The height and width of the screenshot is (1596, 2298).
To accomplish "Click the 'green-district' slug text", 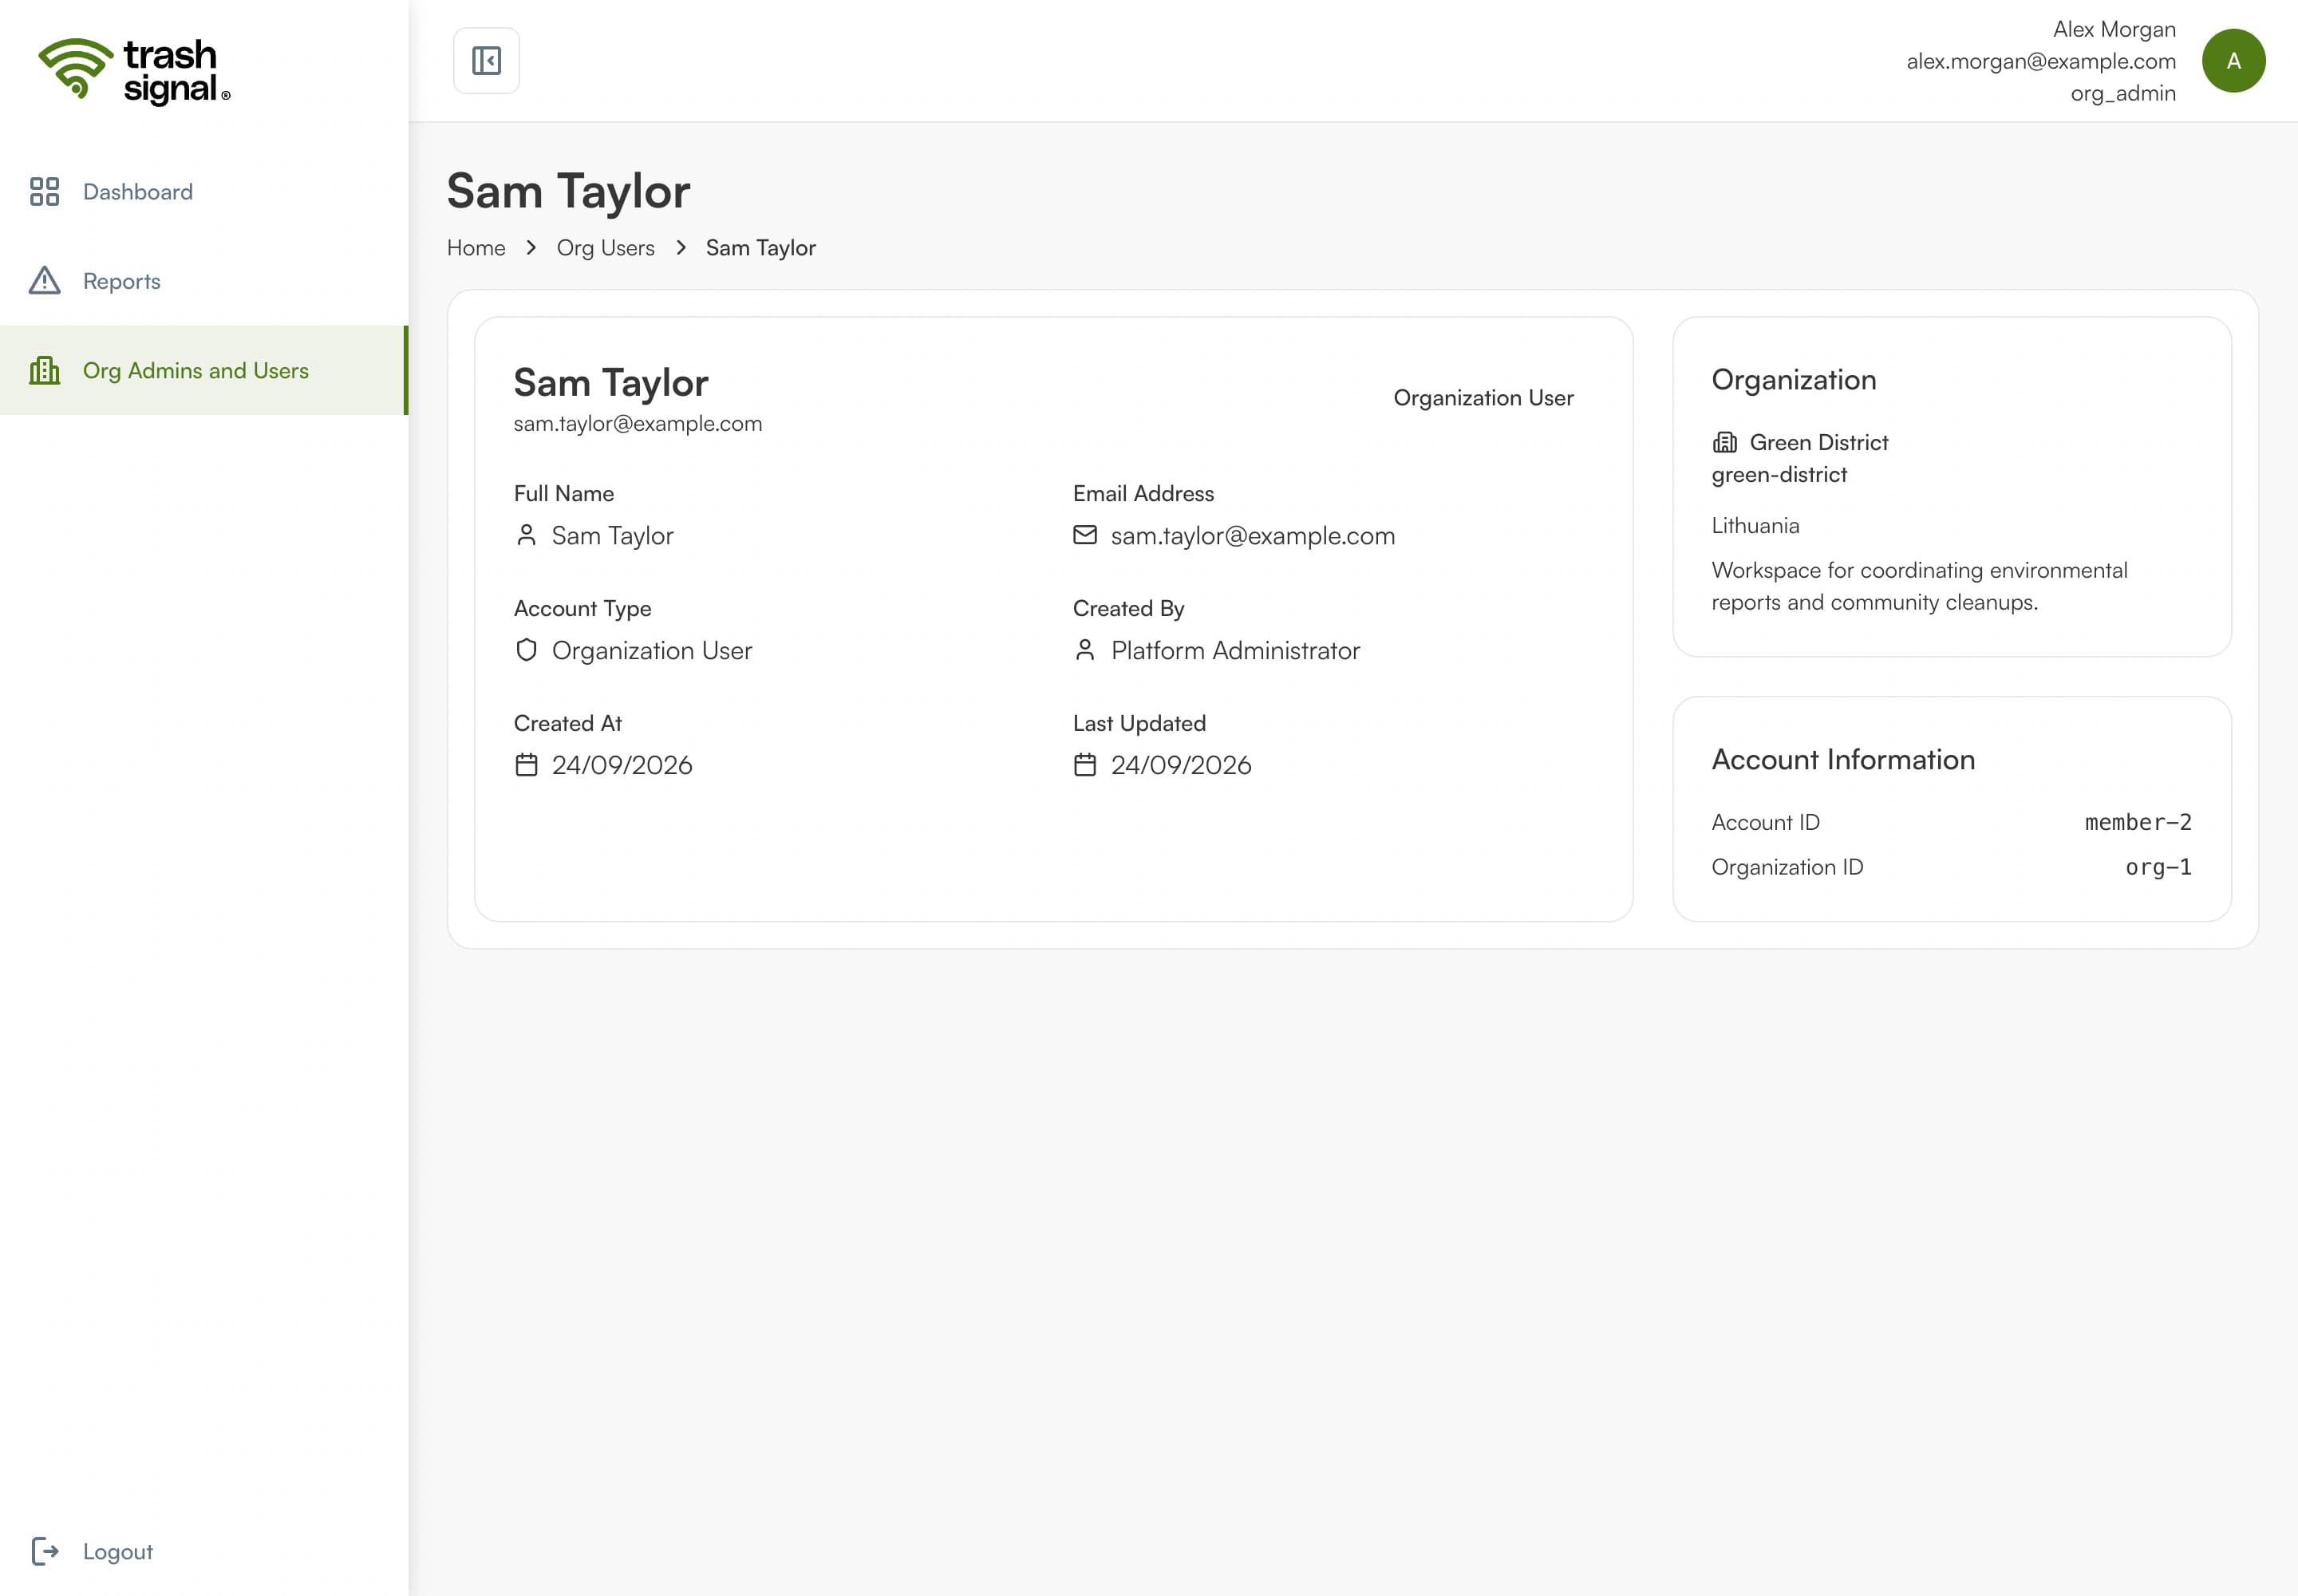I will click(x=1779, y=475).
